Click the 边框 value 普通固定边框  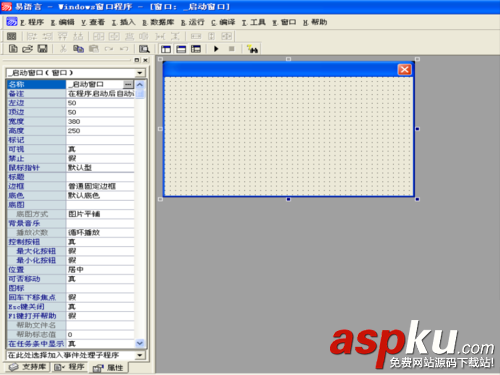point(92,186)
